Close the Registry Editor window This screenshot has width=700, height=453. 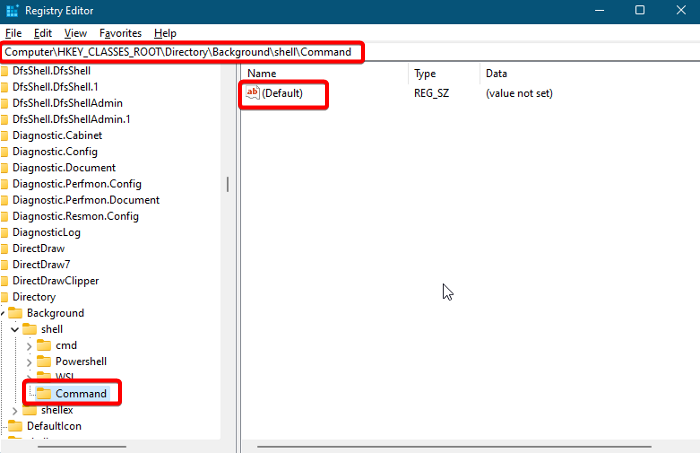pyautogui.click(x=680, y=11)
